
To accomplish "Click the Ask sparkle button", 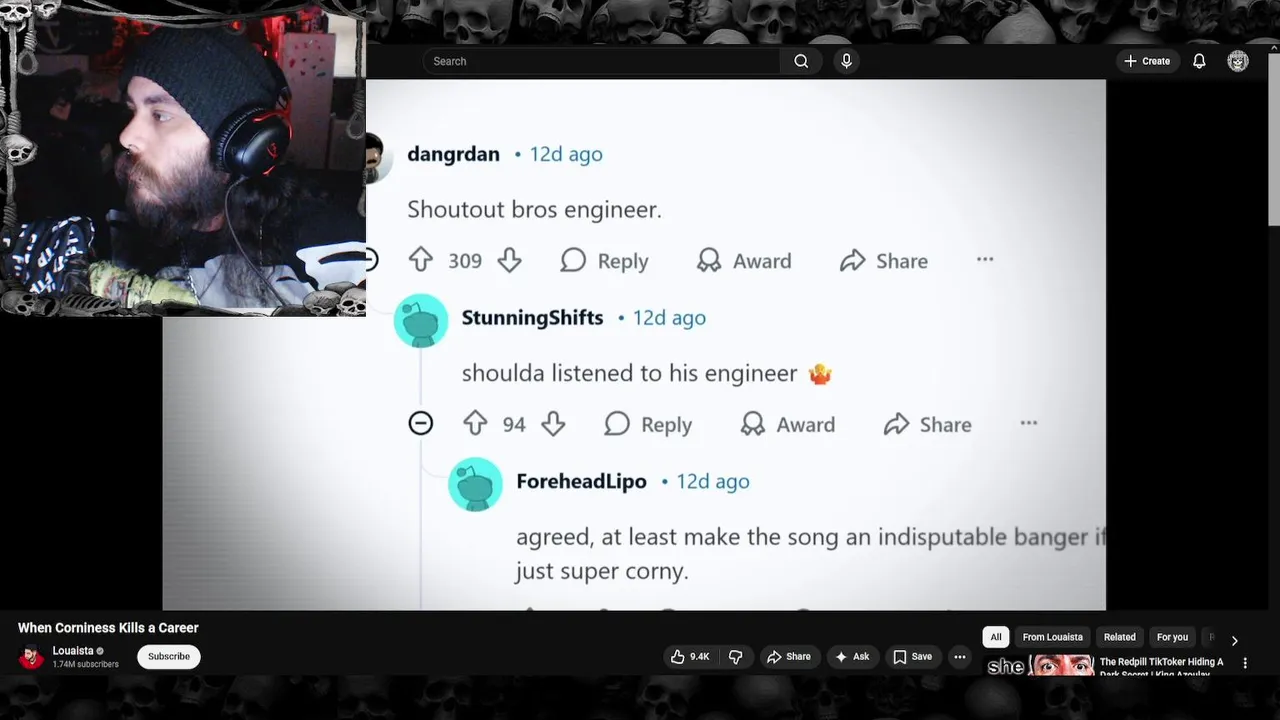I will click(x=852, y=657).
